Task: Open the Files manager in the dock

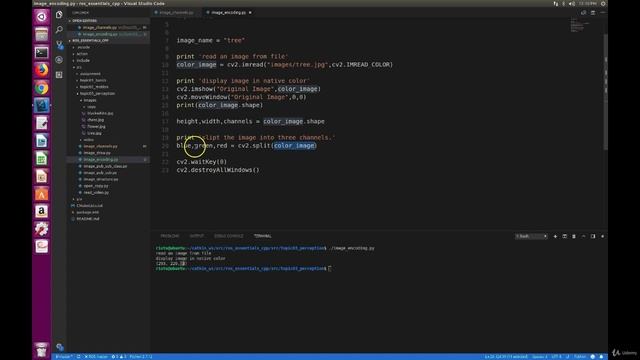Action: 41,35
